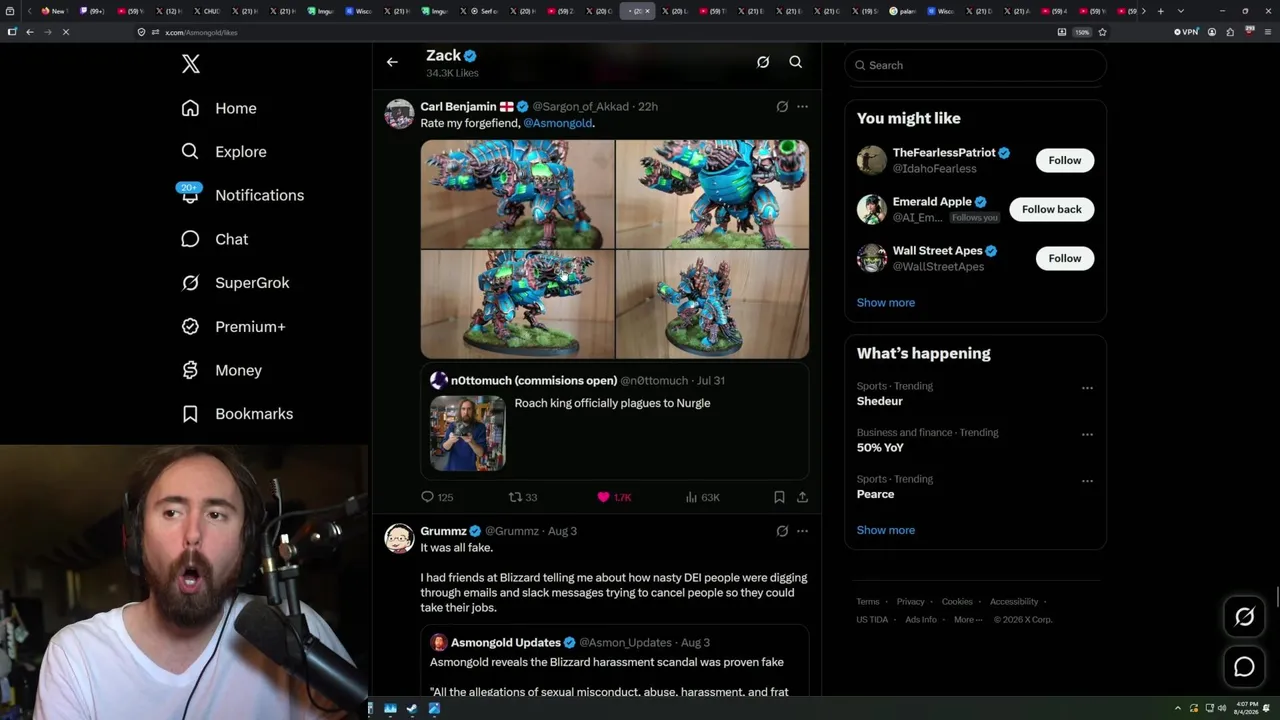Open the bottom-left forgefiend photo
Viewport: 1280px width, 720px height.
click(517, 304)
